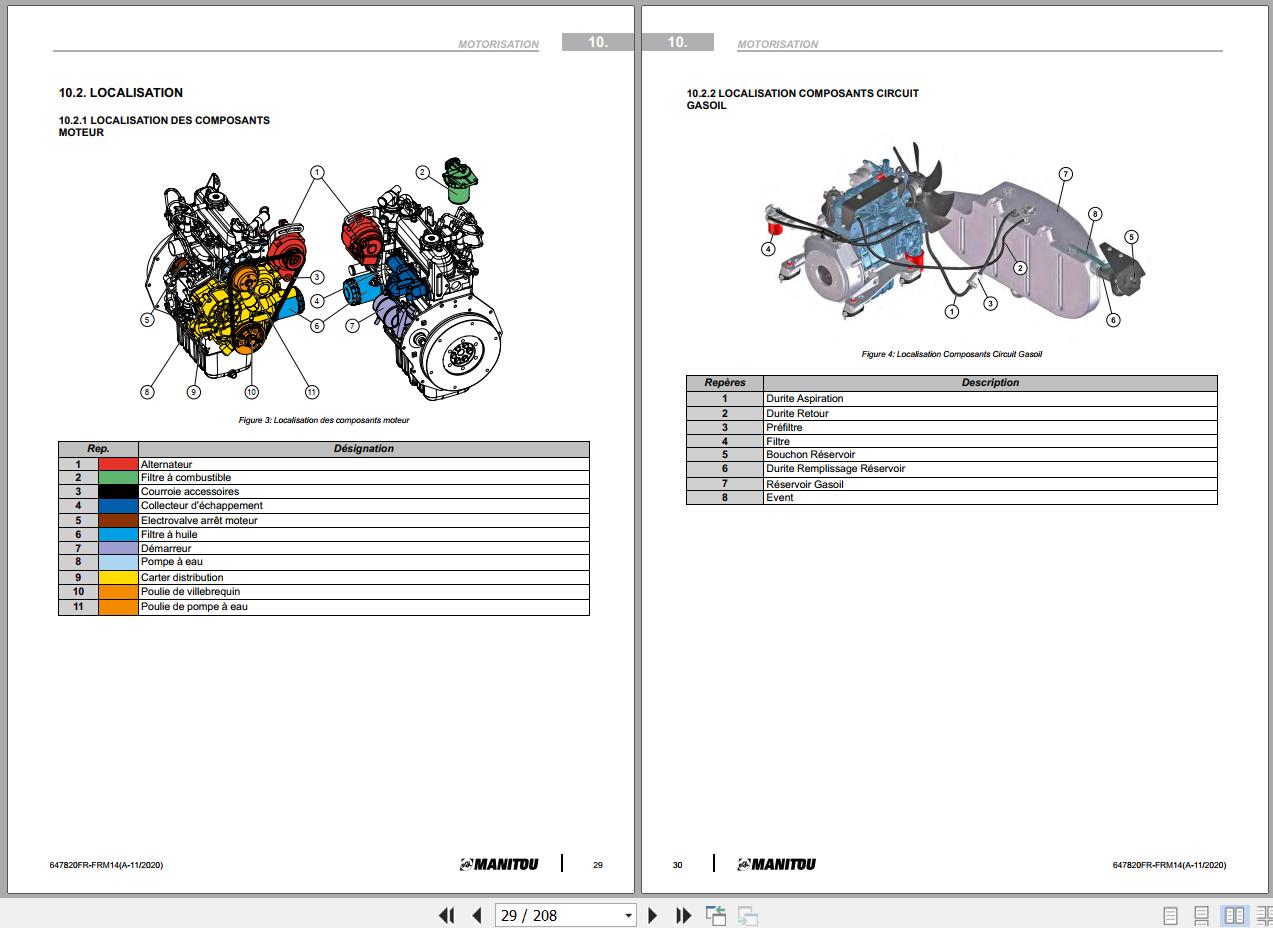Click Durite Aspiration in the right table
This screenshot has height=928, width=1273.
[x=804, y=398]
